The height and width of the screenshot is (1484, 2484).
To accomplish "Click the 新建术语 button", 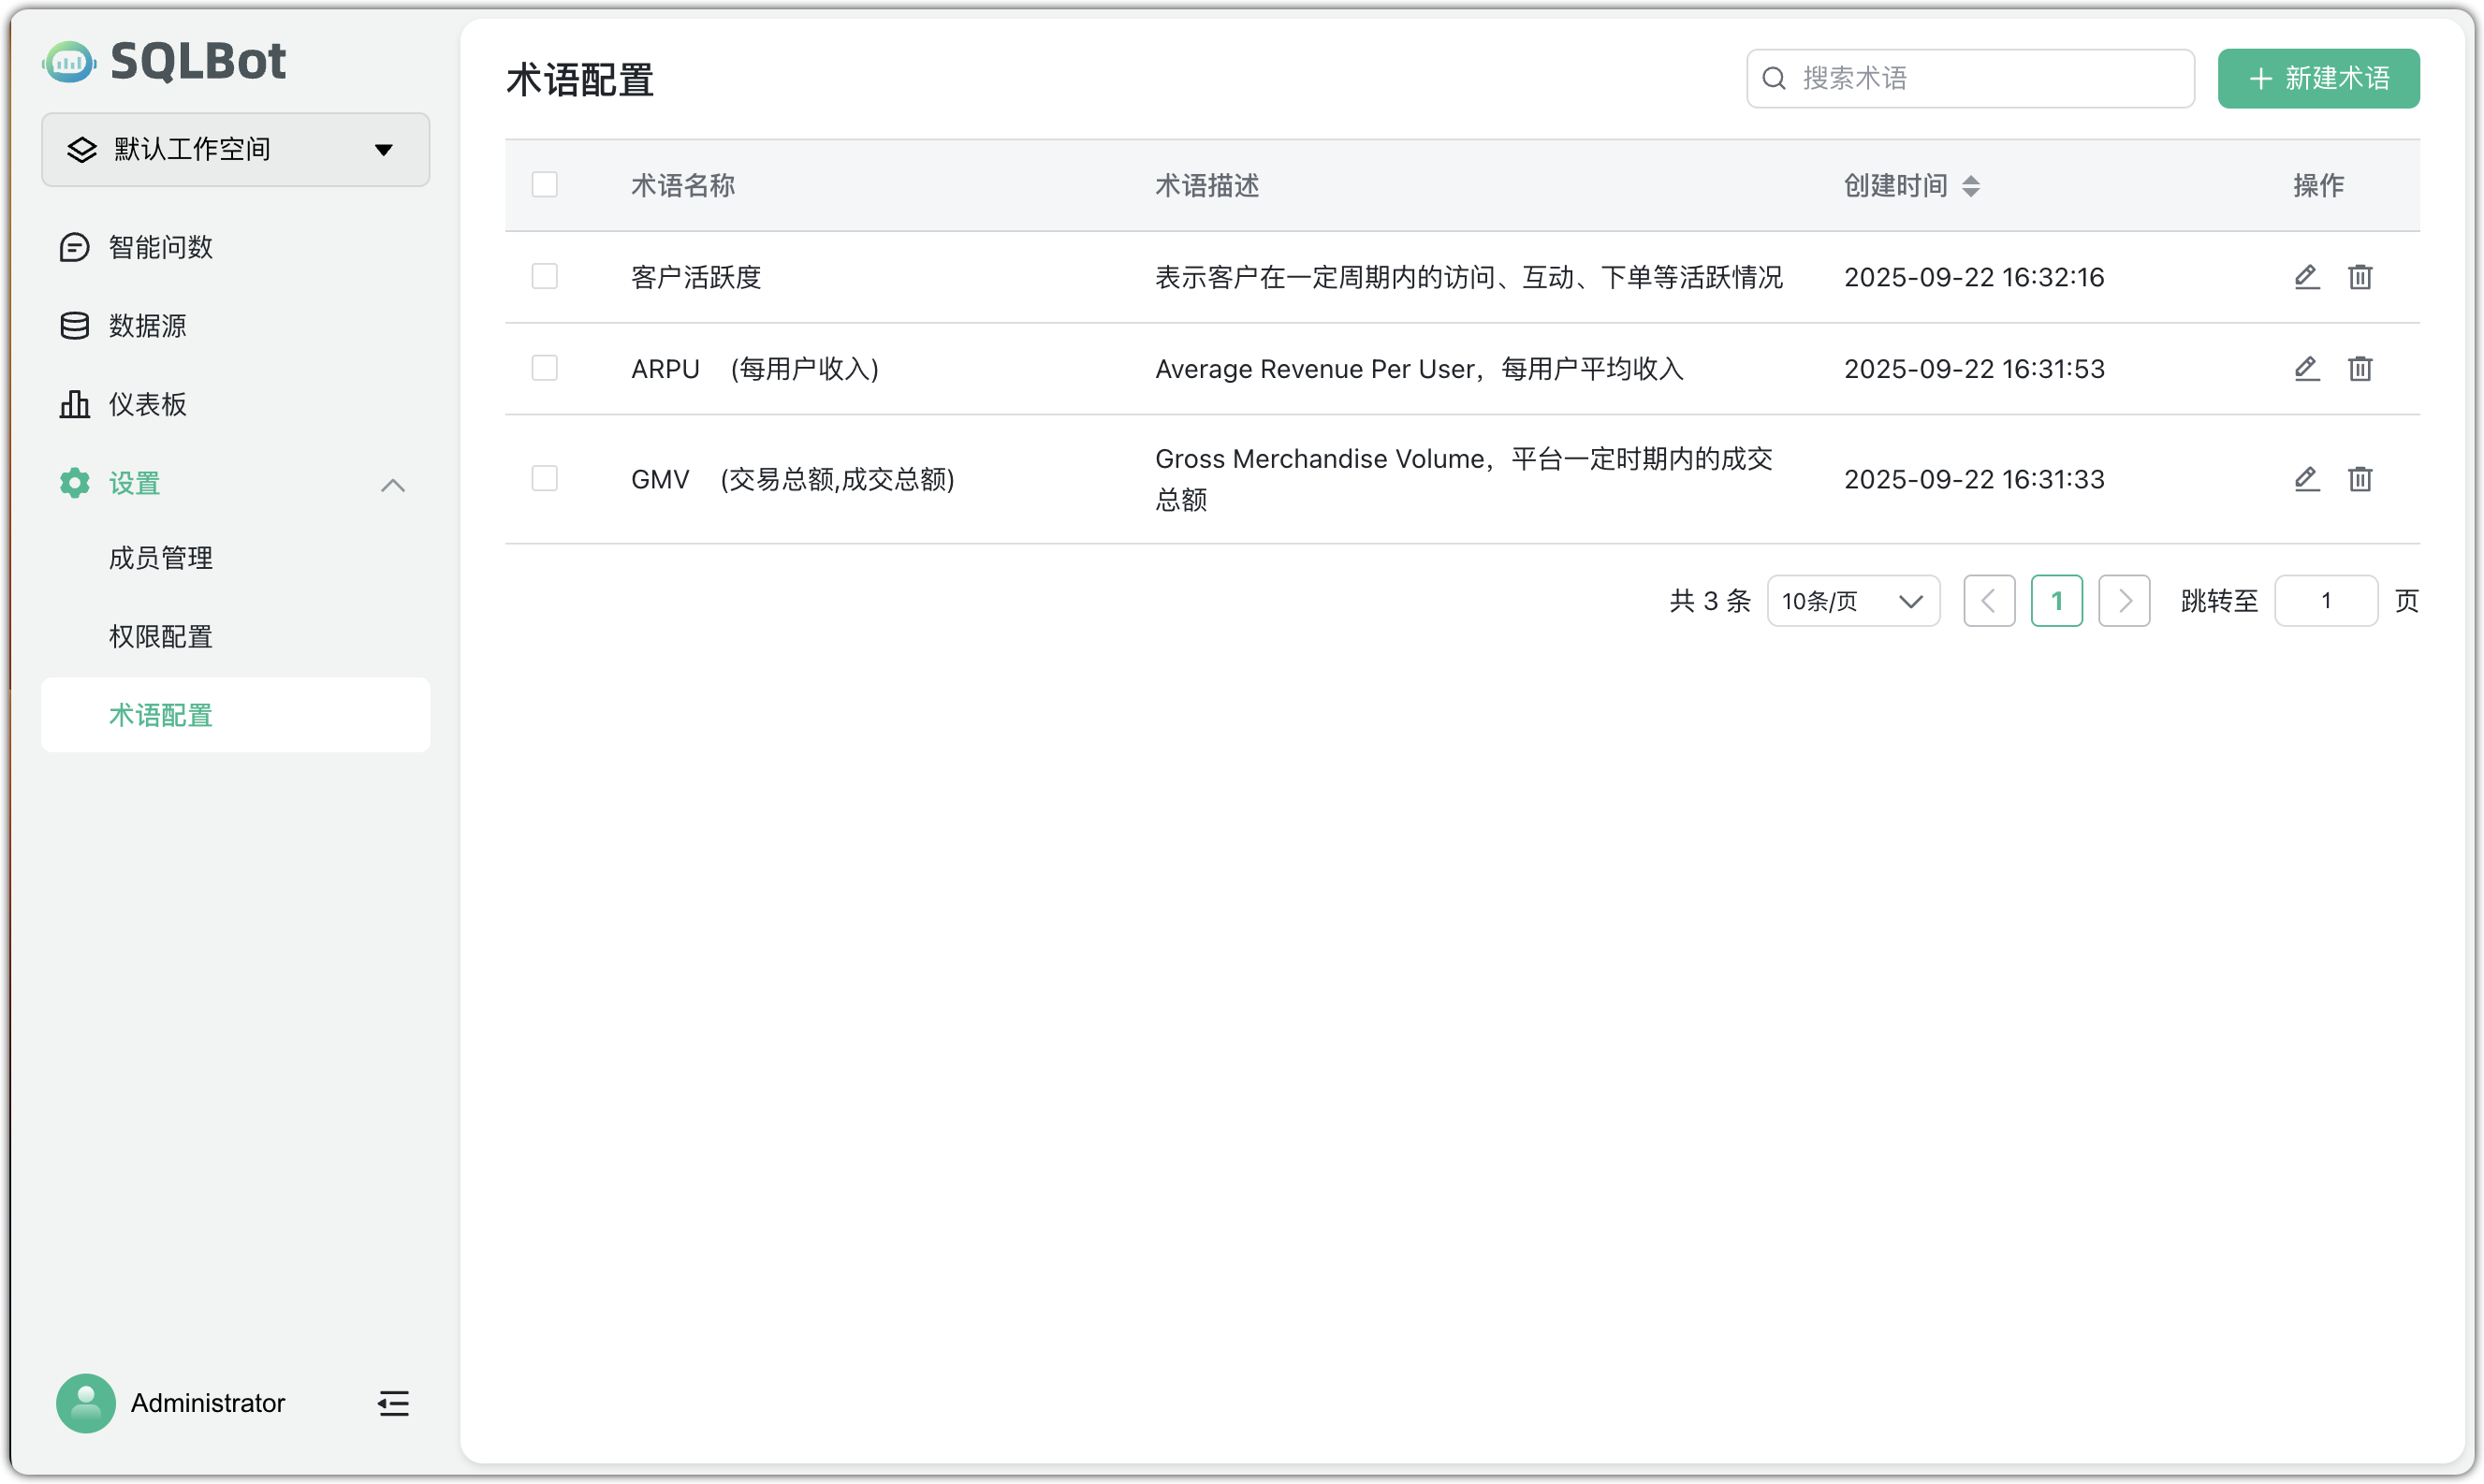I will pyautogui.click(x=2318, y=78).
